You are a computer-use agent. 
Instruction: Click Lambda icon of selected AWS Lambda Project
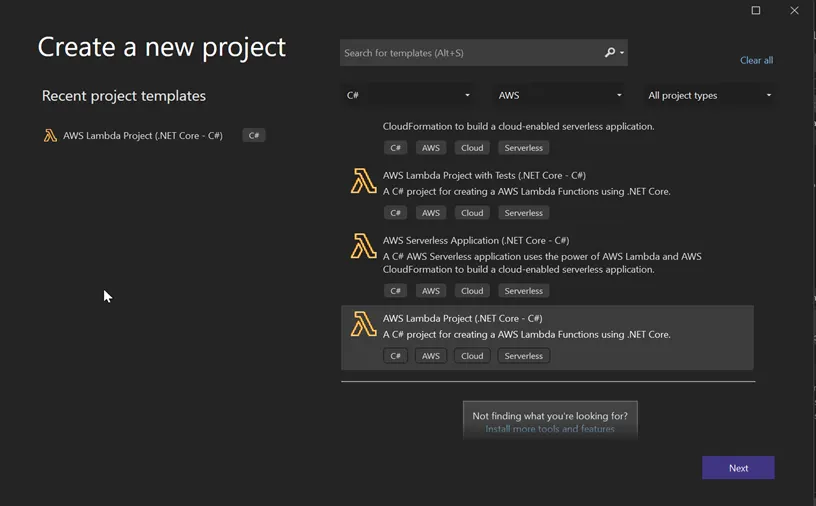(363, 324)
